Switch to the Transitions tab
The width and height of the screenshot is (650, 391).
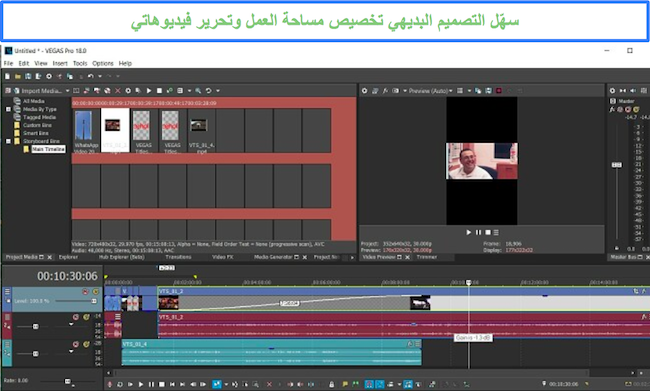(179, 257)
